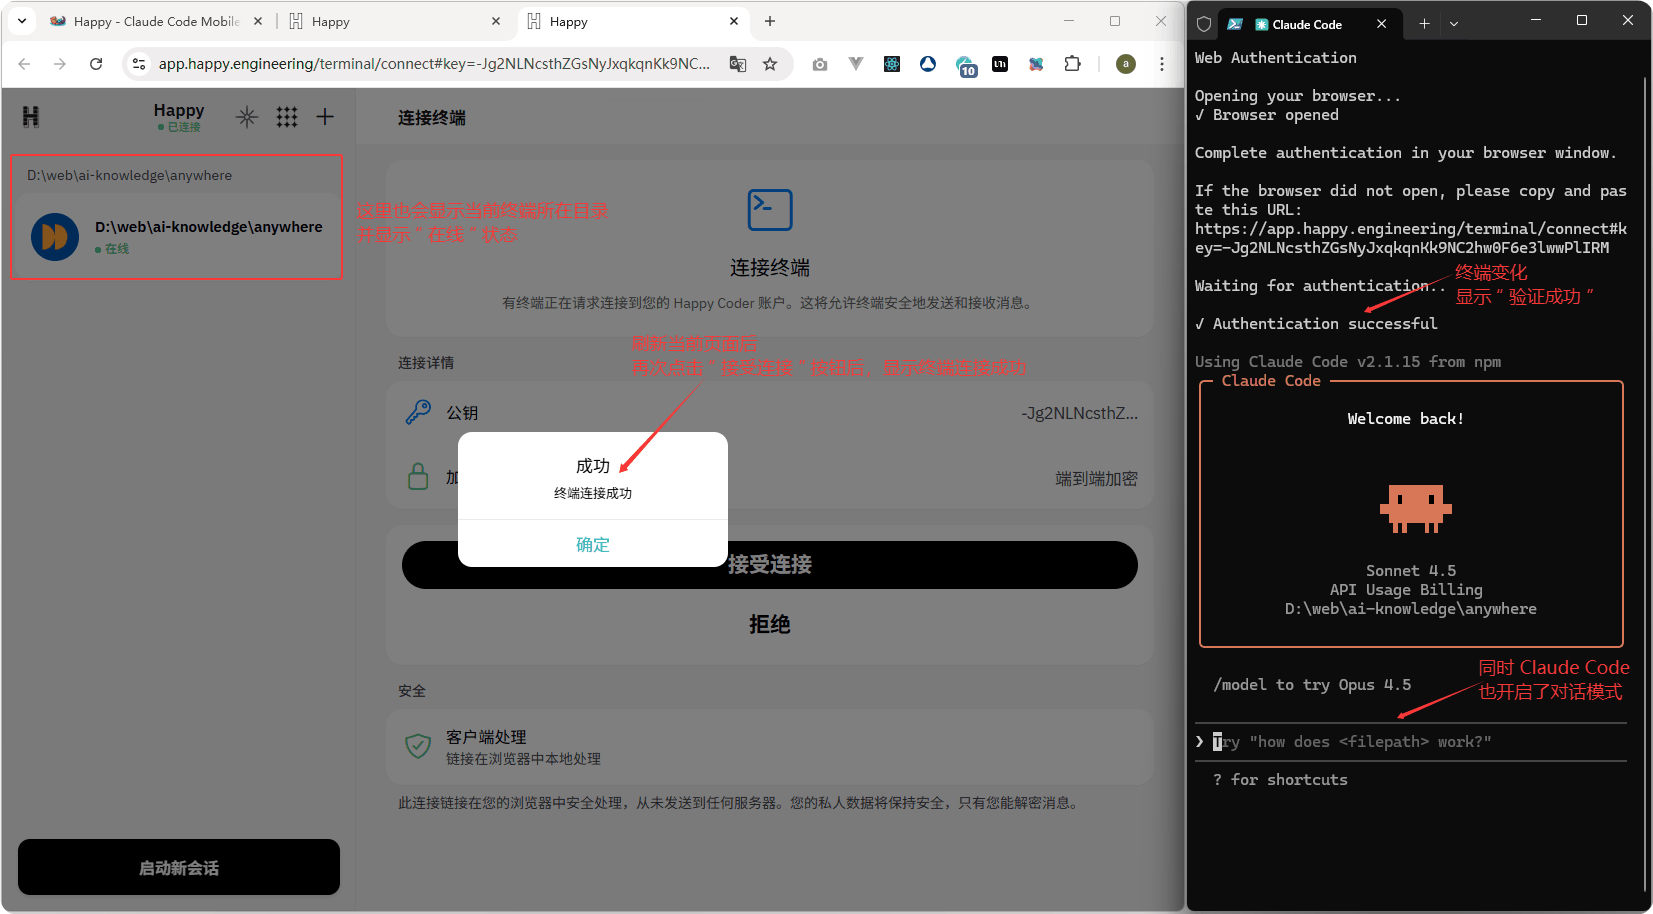Viewport: 1653px width, 914px height.
Task: Open the D:\web\ai-knowledge\anywhere session
Action: [x=177, y=236]
